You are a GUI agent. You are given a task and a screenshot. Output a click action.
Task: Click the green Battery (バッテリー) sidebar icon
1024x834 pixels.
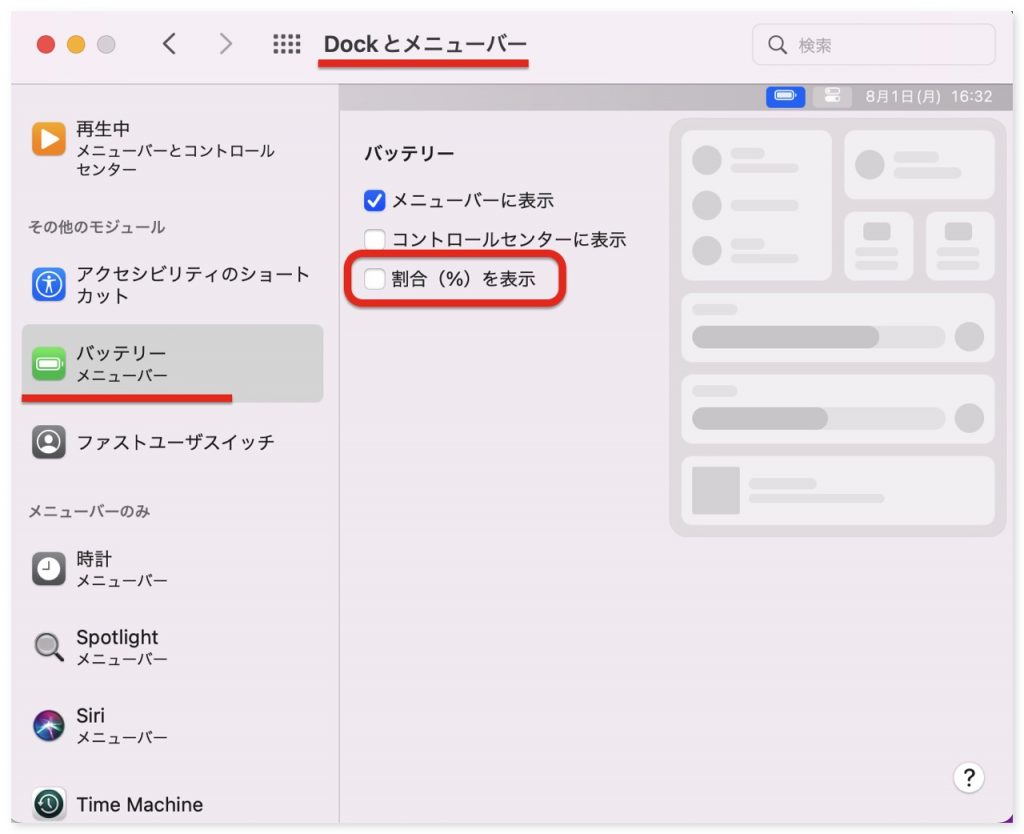(48, 363)
